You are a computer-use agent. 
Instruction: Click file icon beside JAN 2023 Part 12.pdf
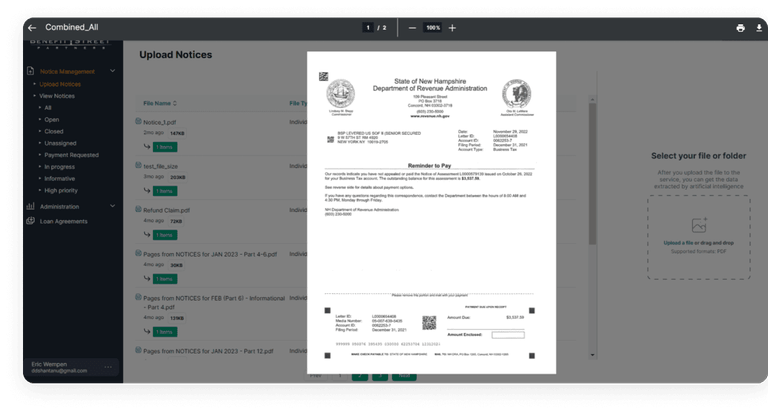(139, 350)
